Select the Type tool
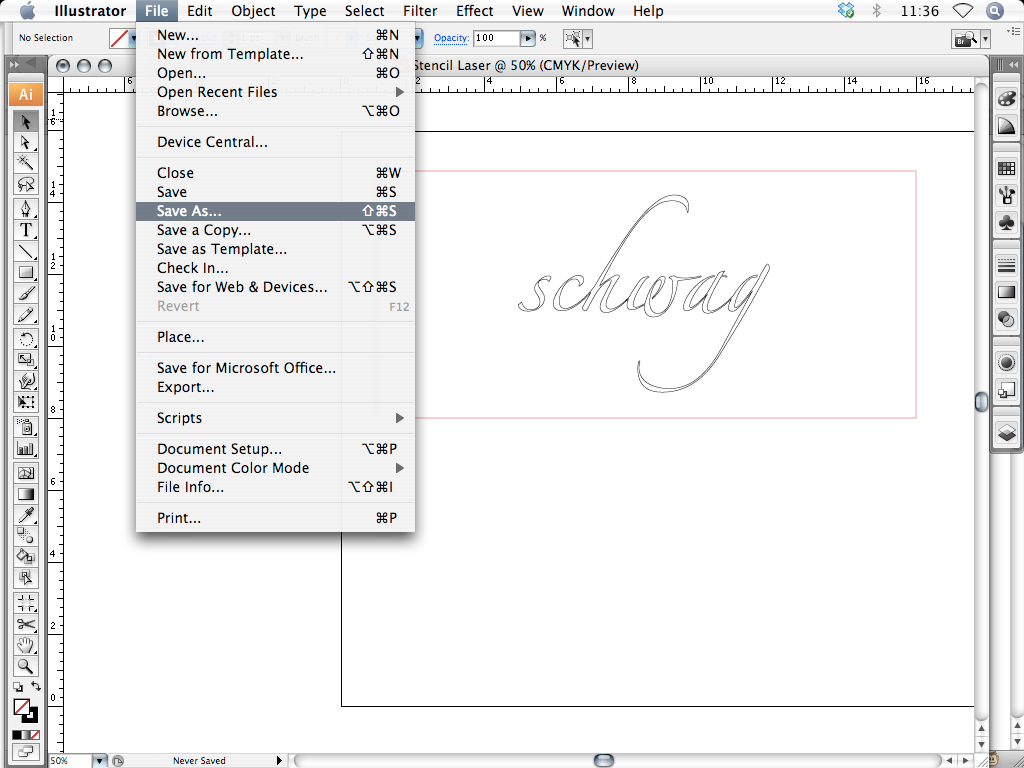 [25, 230]
